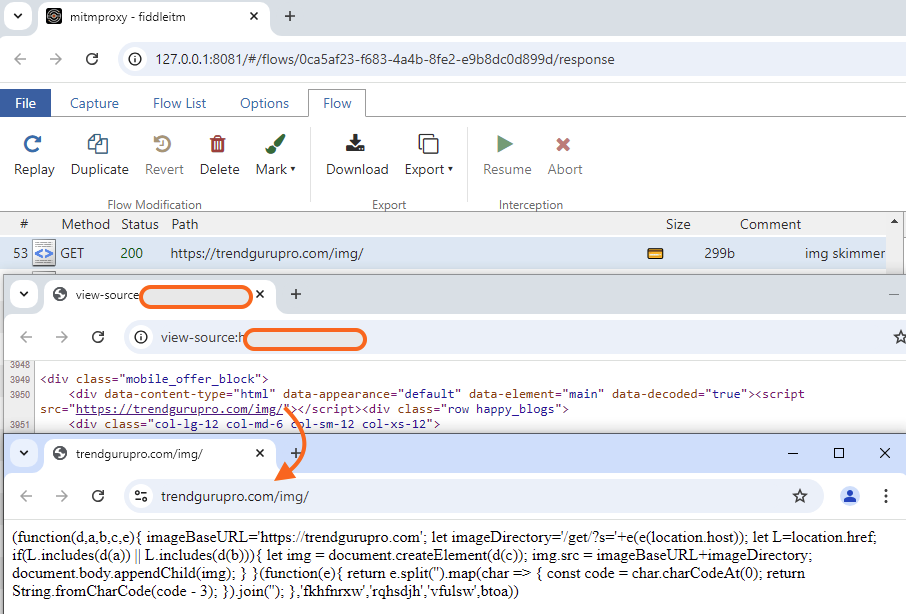This screenshot has width=906, height=614.
Task: View site info in view-source window
Action: pos(140,337)
